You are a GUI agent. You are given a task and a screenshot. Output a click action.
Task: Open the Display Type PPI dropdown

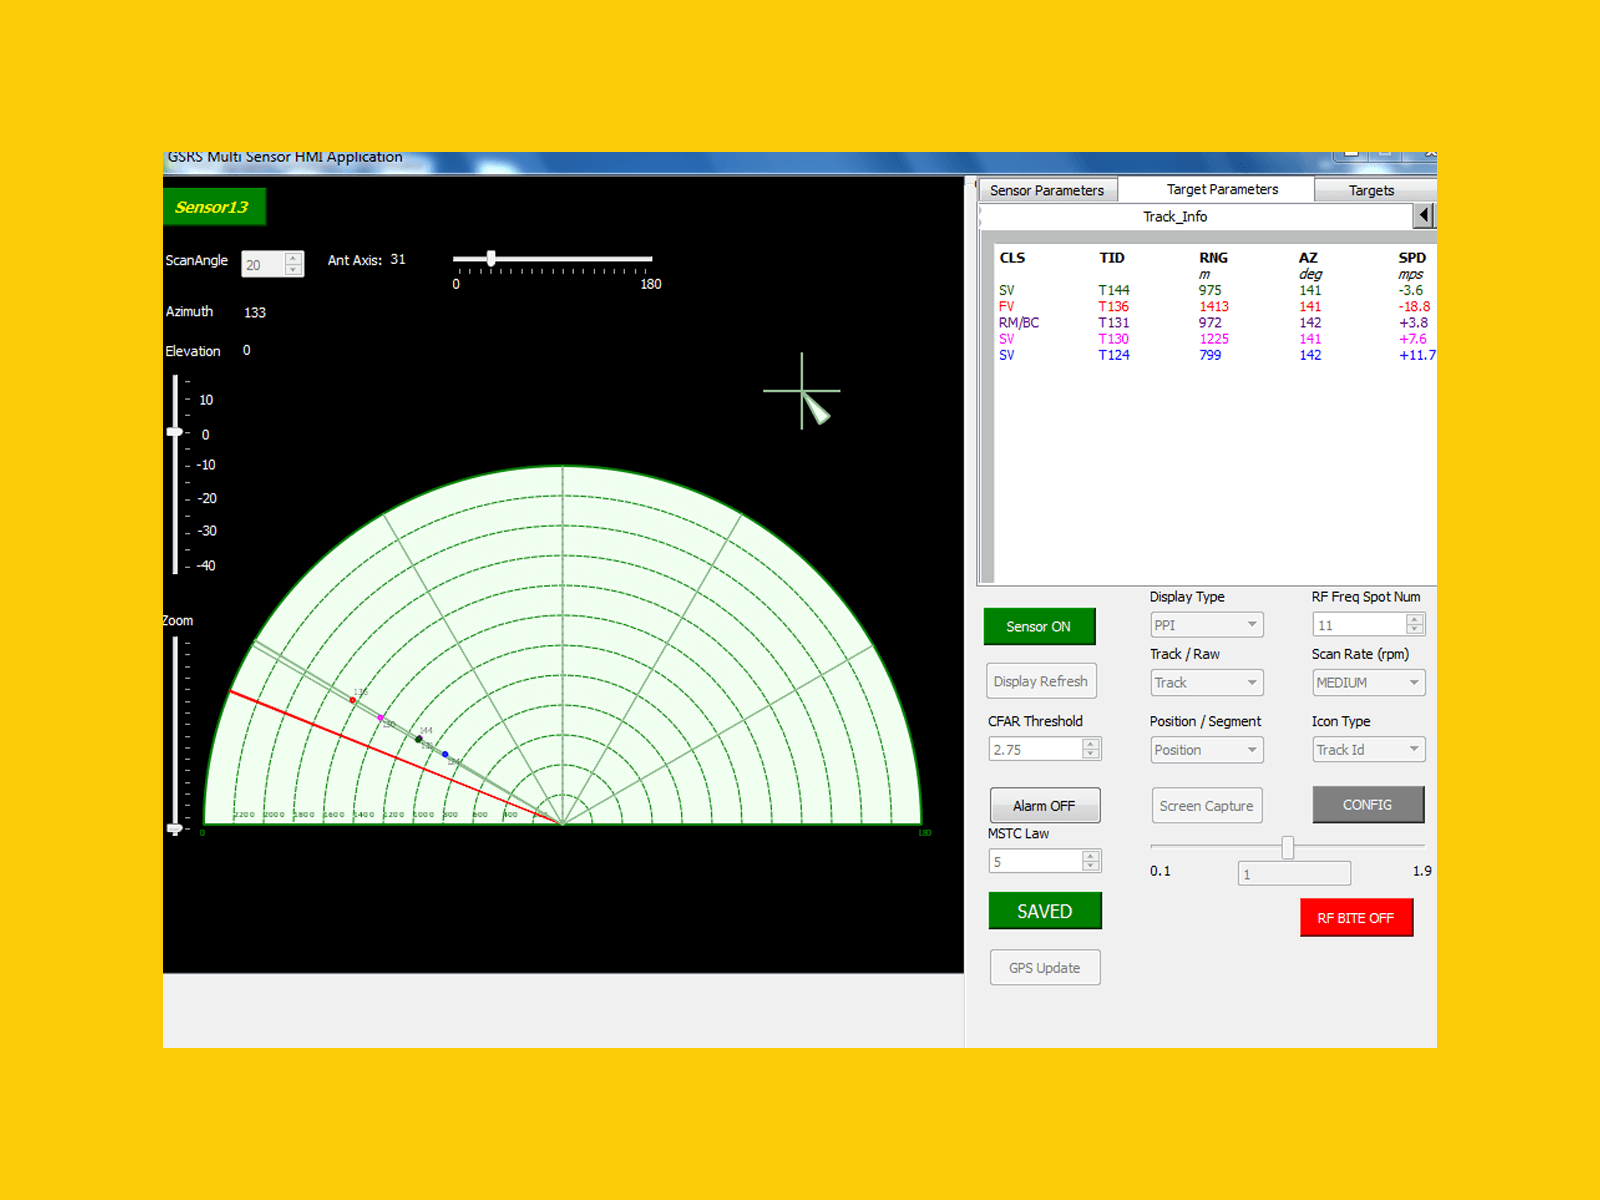click(x=1207, y=625)
